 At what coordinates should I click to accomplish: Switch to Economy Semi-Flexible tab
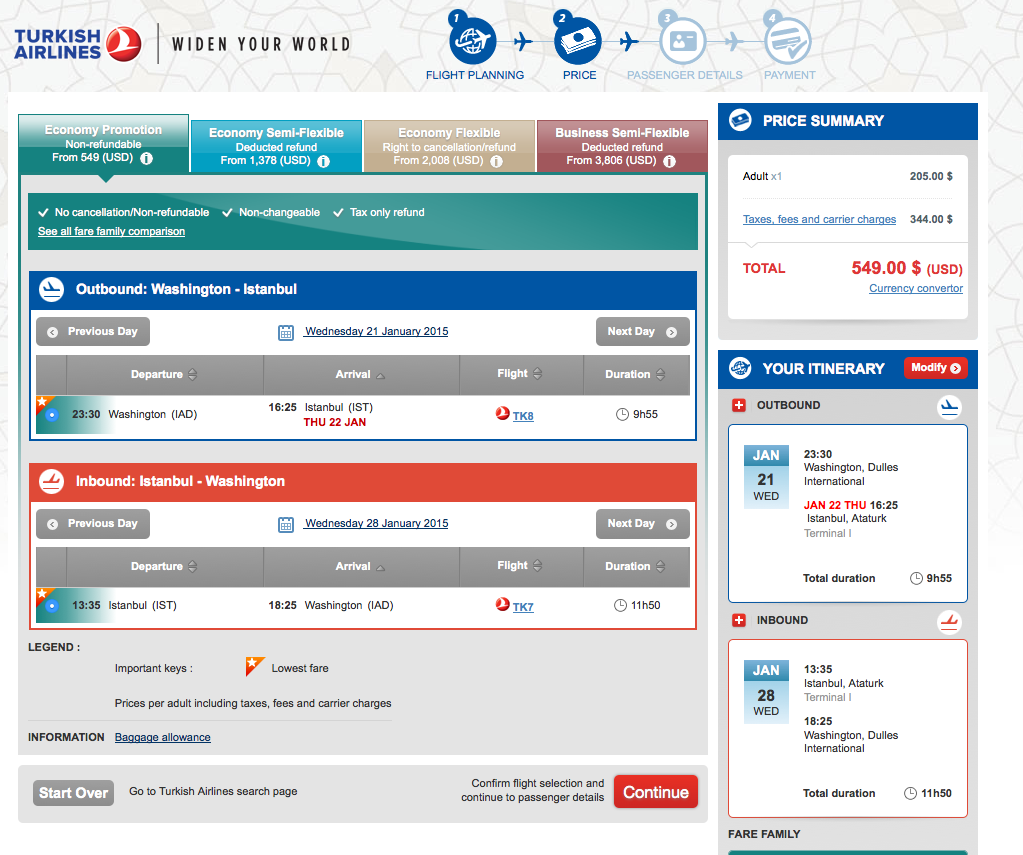276,146
